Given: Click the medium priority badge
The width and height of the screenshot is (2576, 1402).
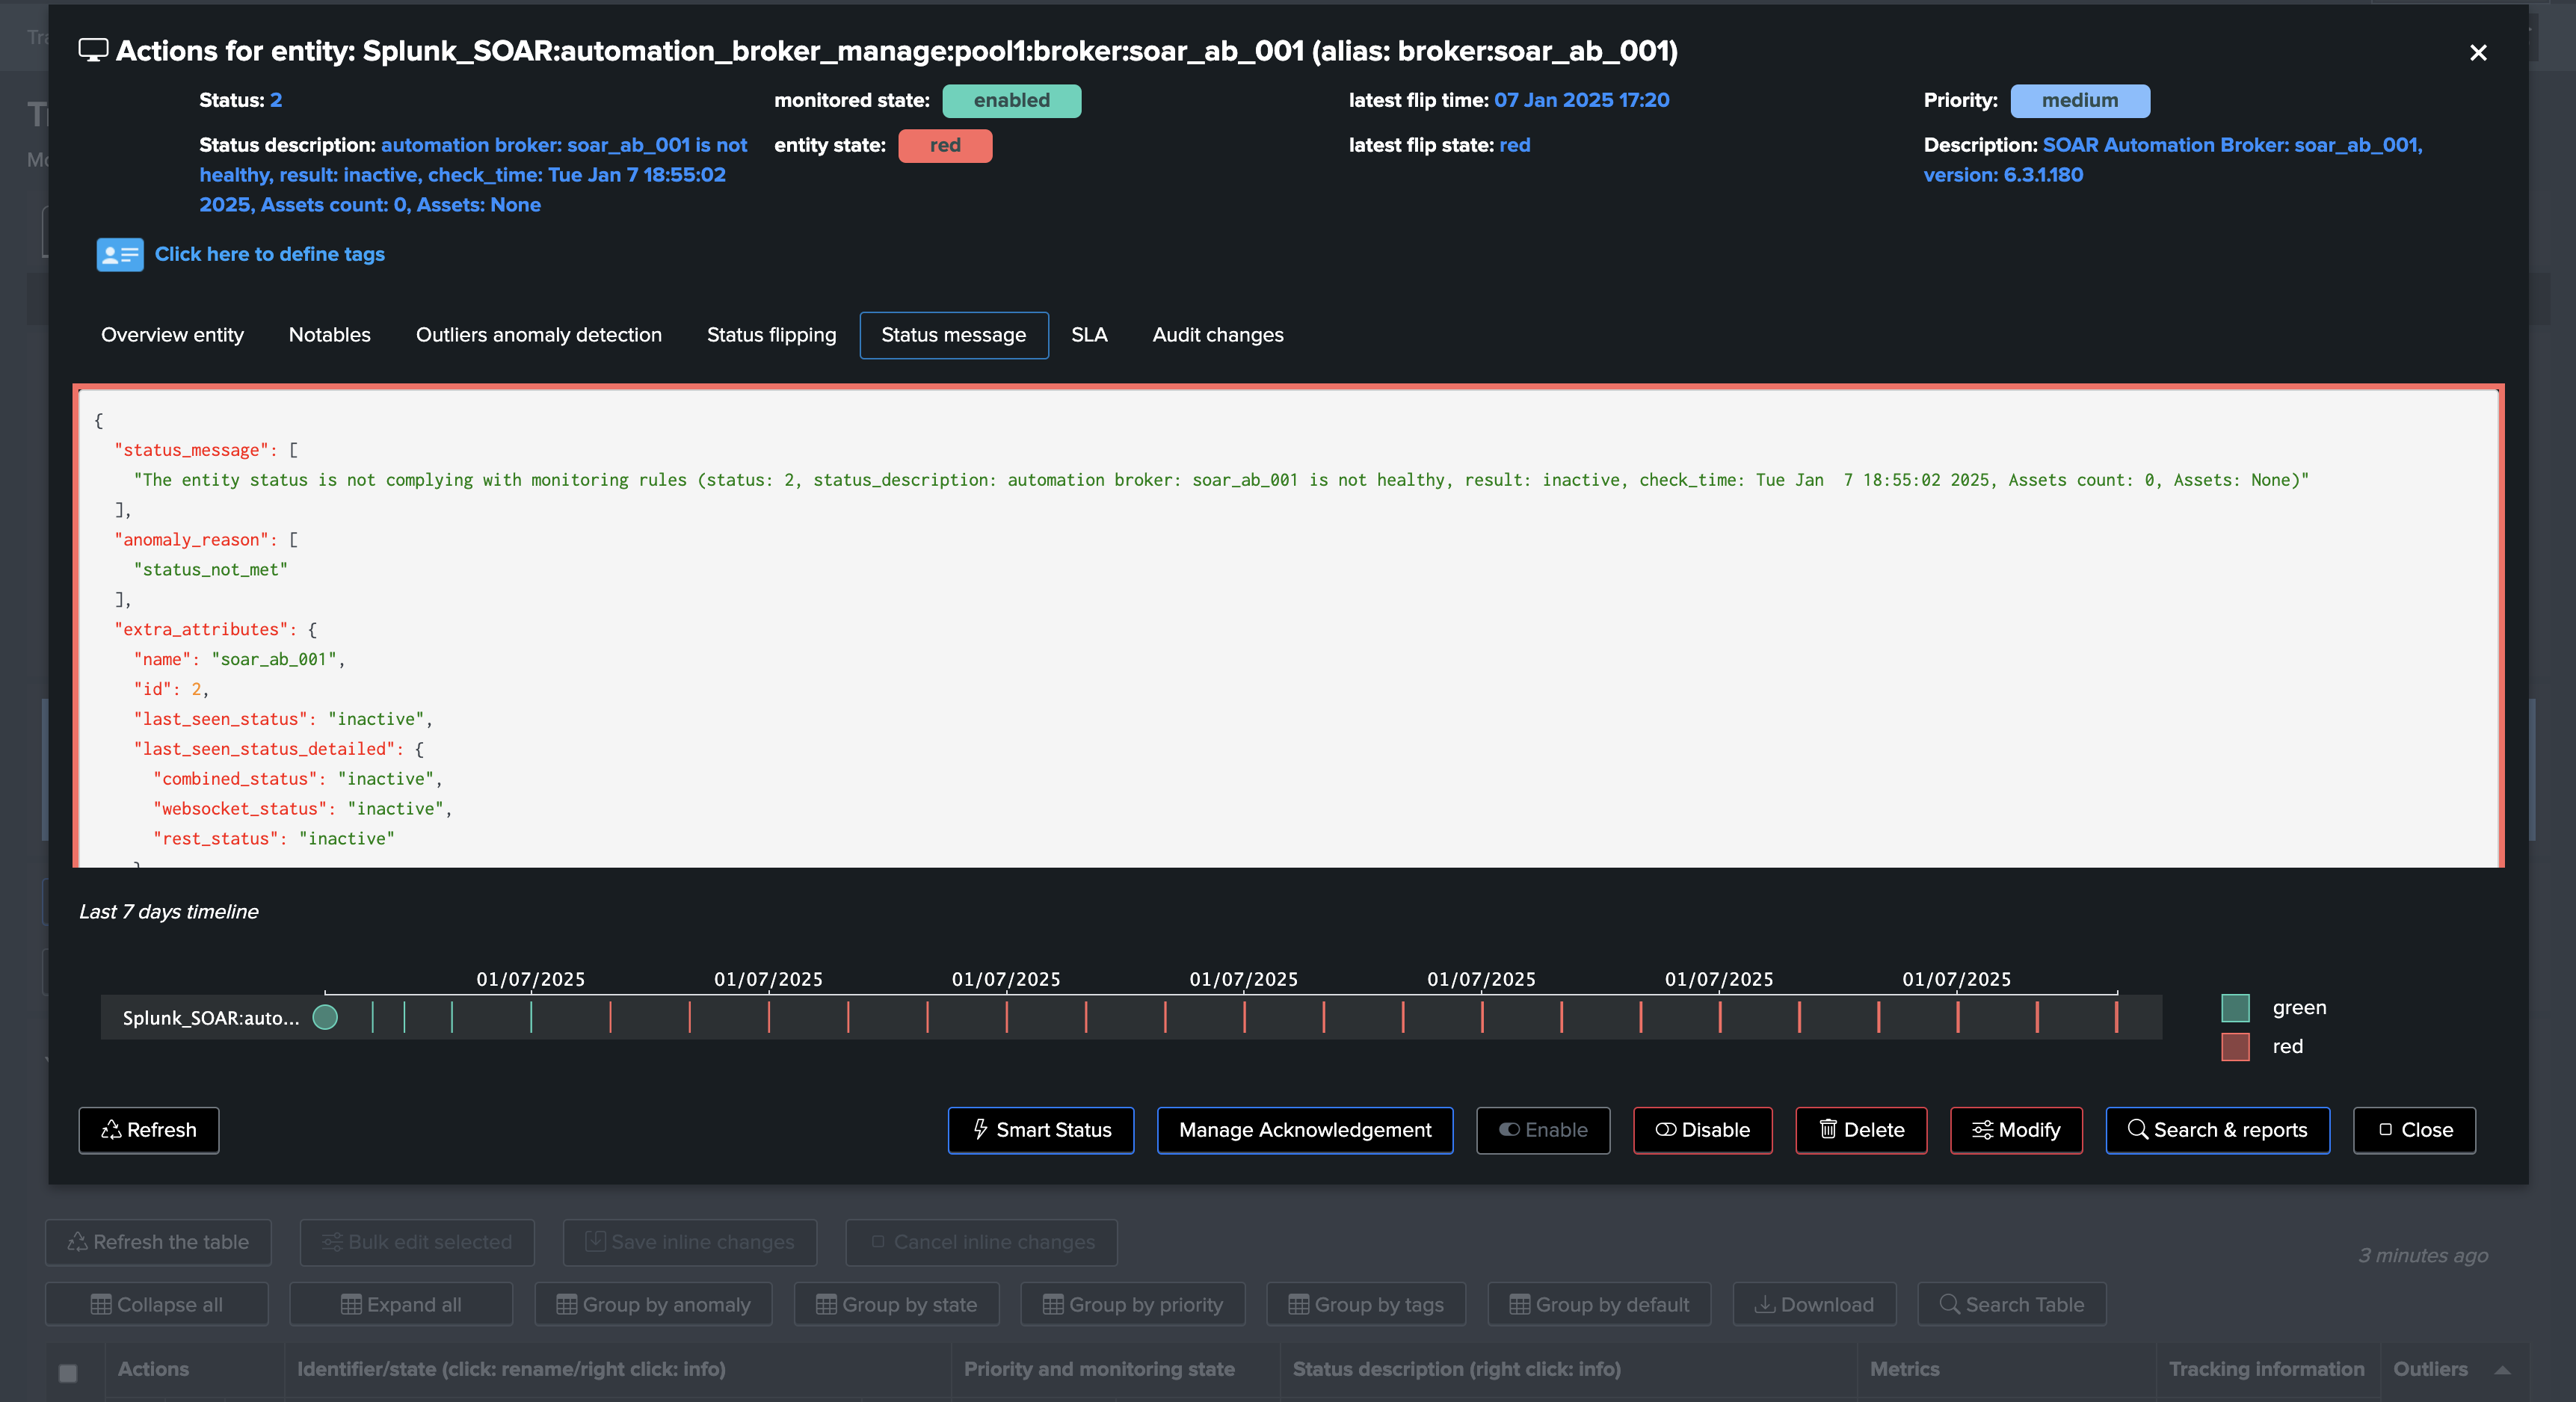Looking at the screenshot, I should (x=2080, y=101).
